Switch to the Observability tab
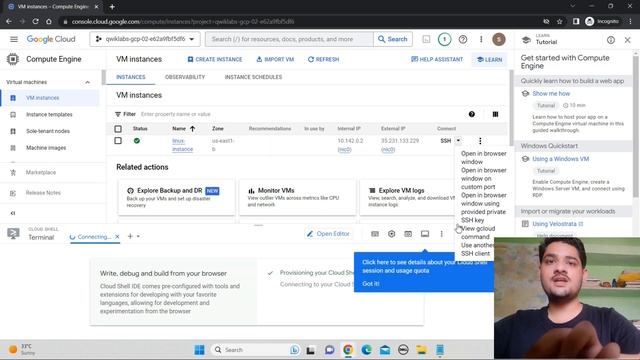This screenshot has width=640, height=360. click(185, 77)
